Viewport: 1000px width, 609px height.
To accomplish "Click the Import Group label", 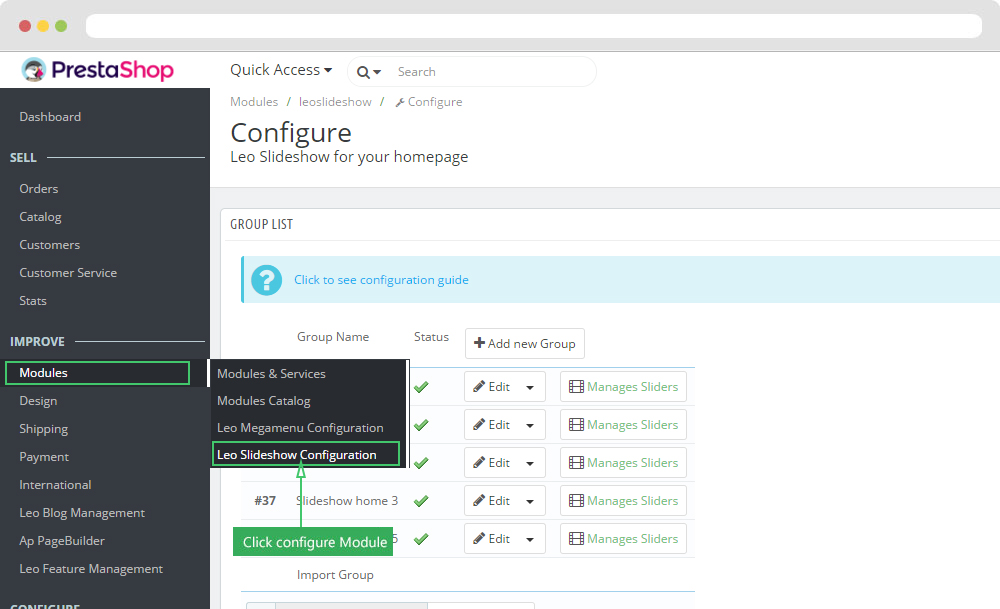I will [335, 575].
